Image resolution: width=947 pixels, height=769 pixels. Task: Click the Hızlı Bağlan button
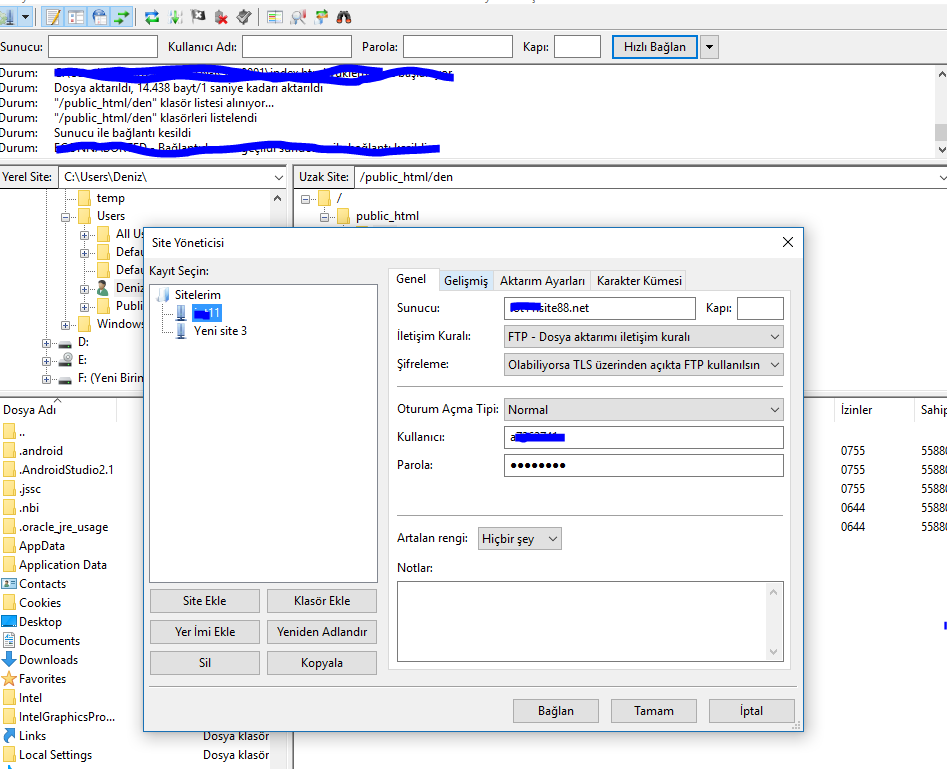click(655, 47)
